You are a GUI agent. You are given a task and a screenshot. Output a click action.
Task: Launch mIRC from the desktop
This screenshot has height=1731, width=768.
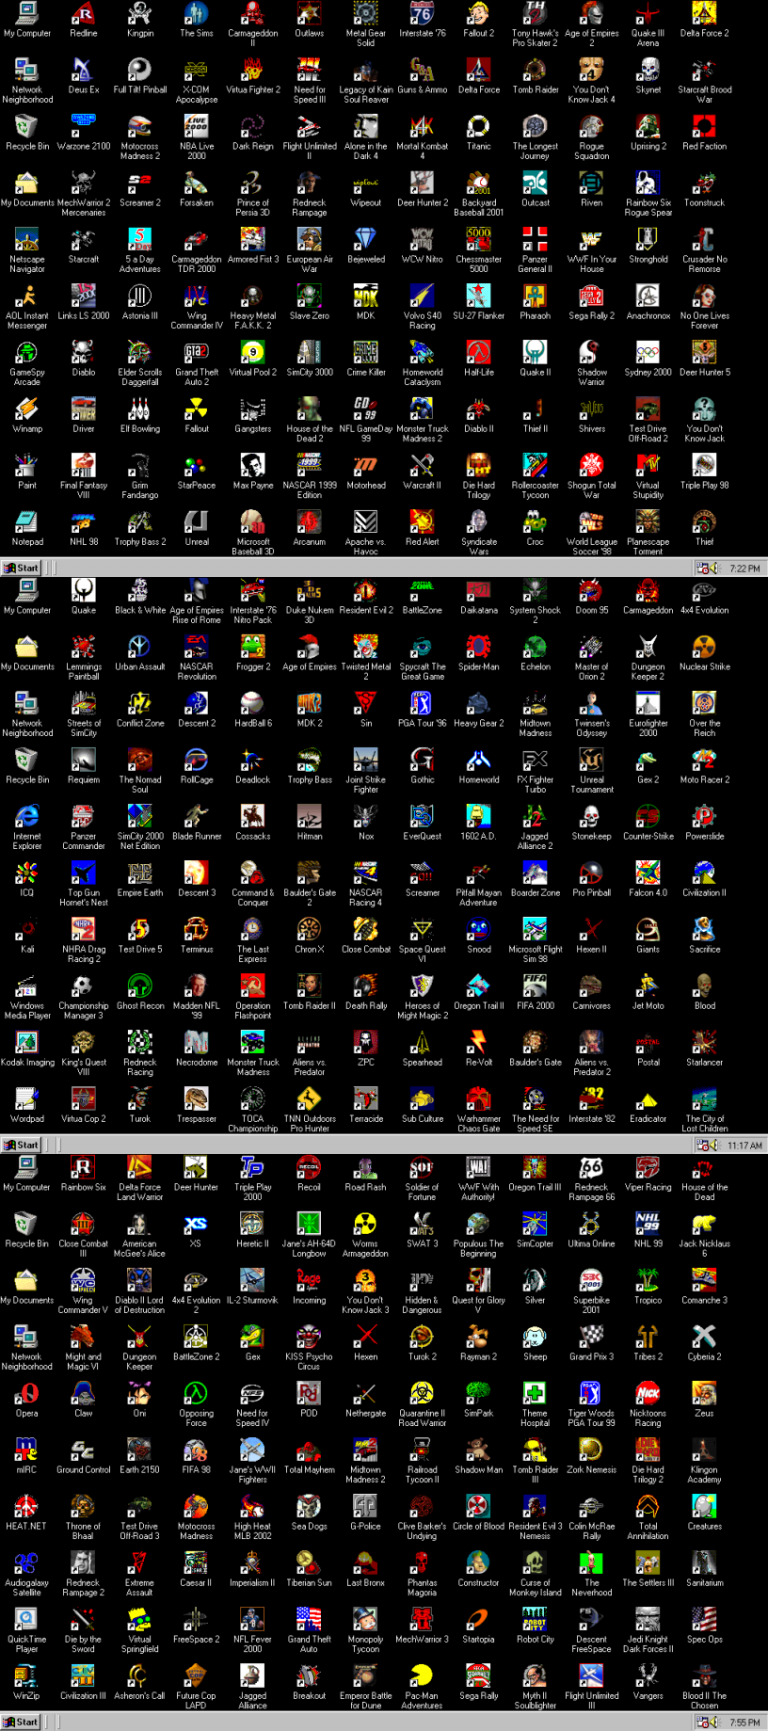point(27,1449)
